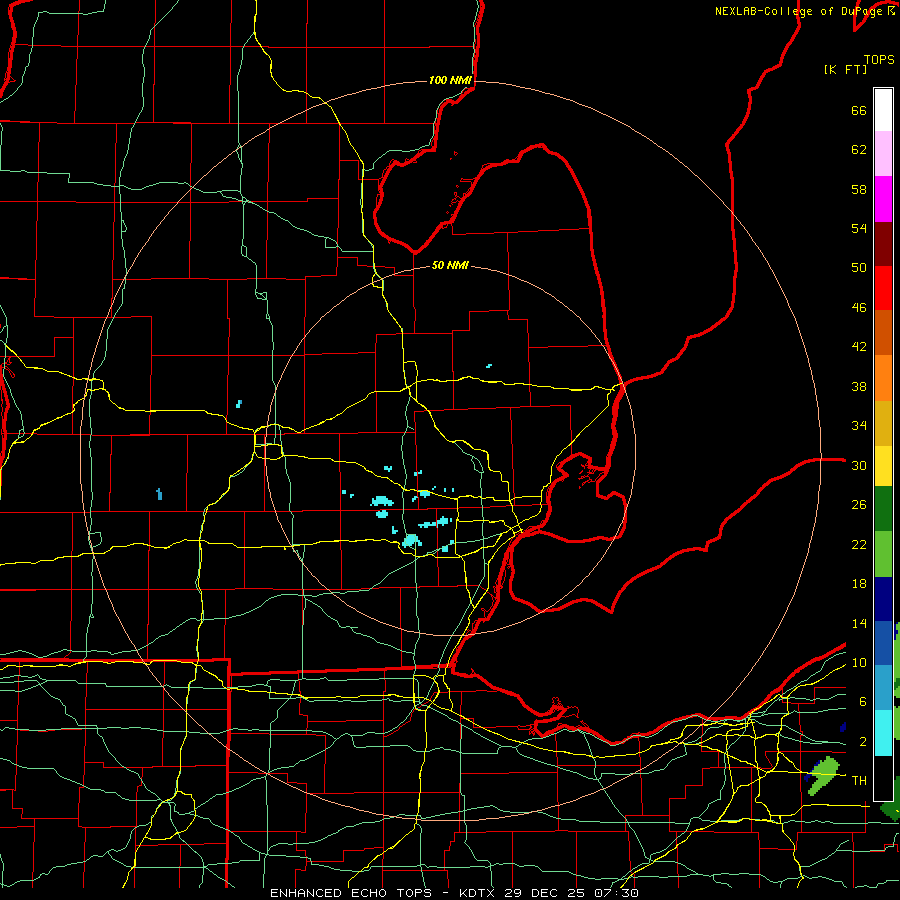Image resolution: width=900 pixels, height=900 pixels.
Task: Click the legend value "22"
Action: pyautogui.click(x=859, y=544)
